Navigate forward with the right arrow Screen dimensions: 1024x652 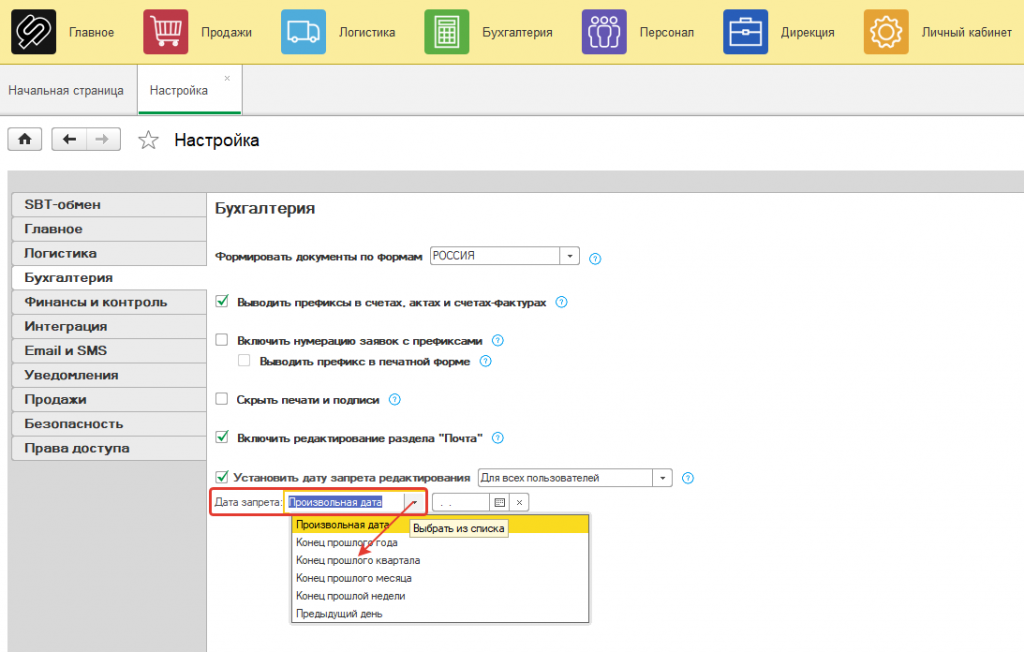click(103, 139)
